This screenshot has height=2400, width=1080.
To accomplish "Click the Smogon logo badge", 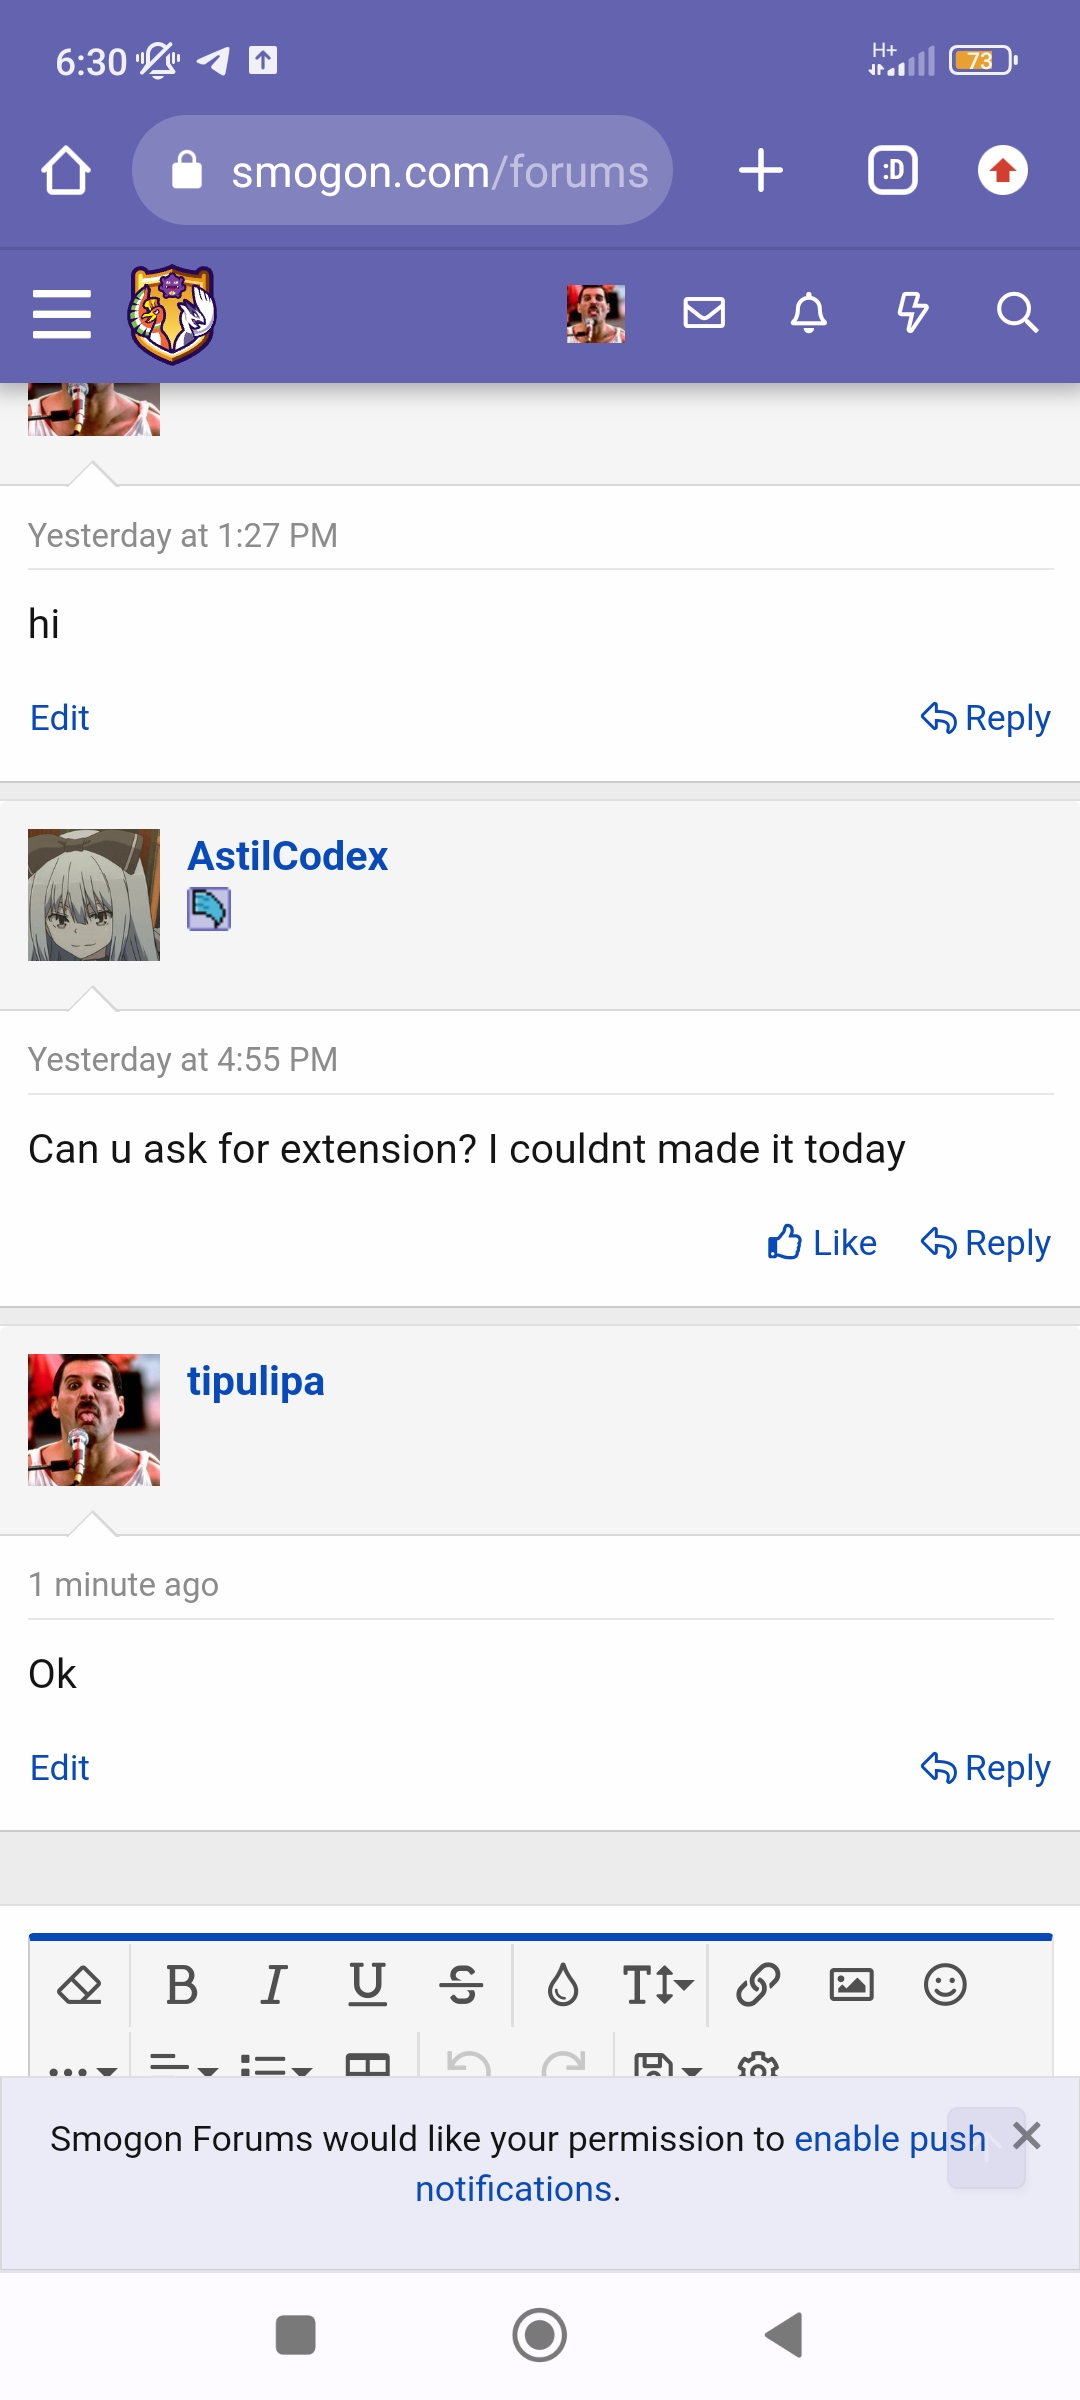I will coord(172,314).
